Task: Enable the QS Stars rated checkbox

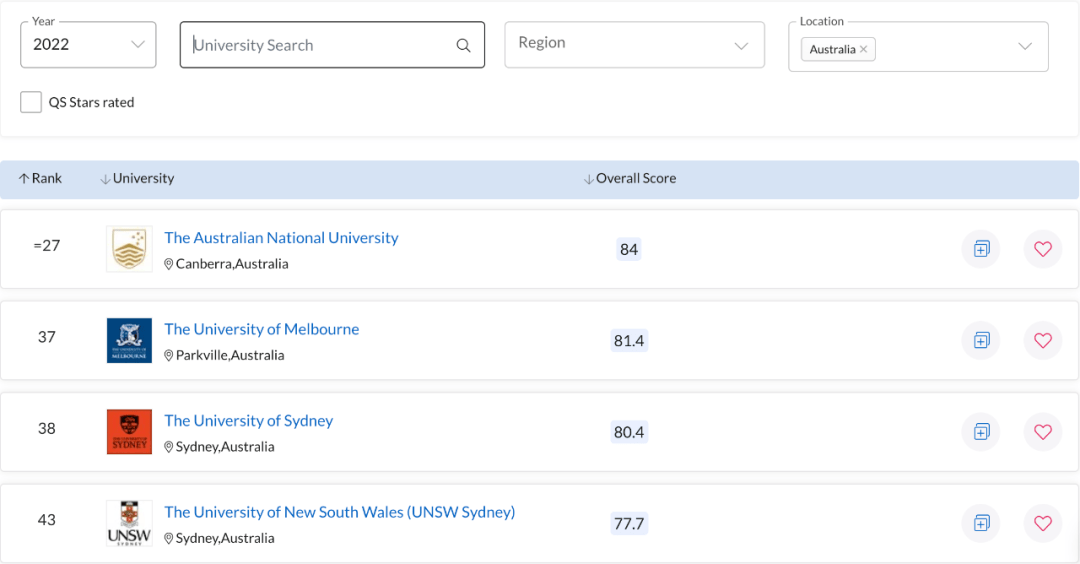Action: 31,102
